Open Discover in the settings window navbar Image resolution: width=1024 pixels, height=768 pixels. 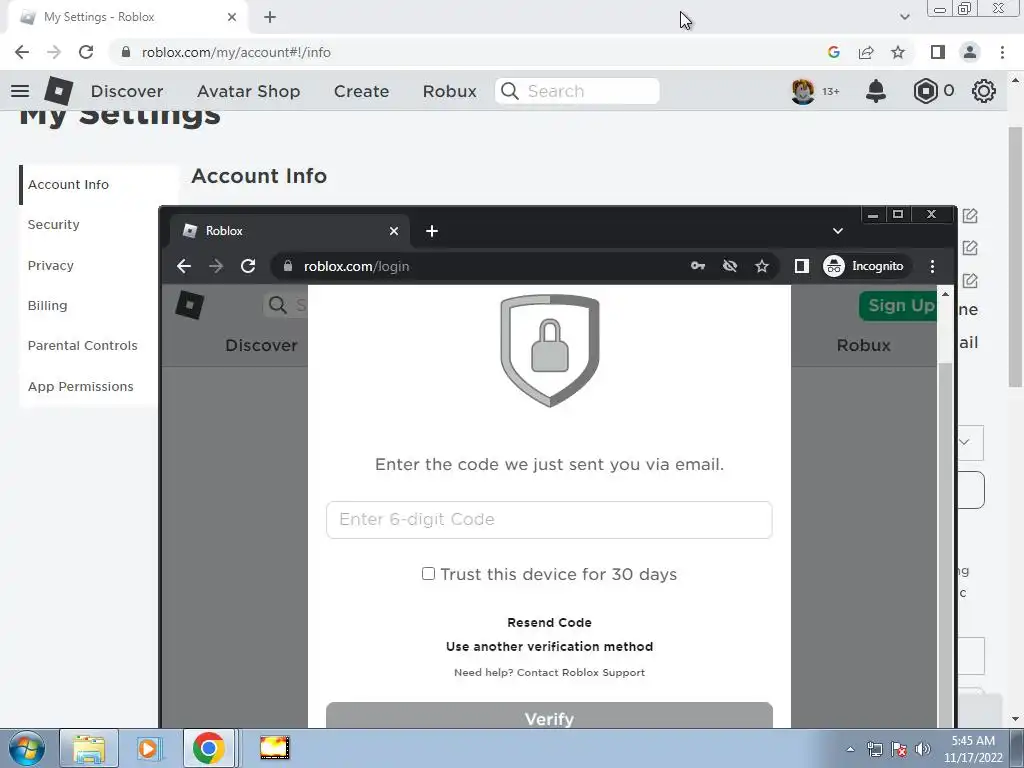[127, 91]
